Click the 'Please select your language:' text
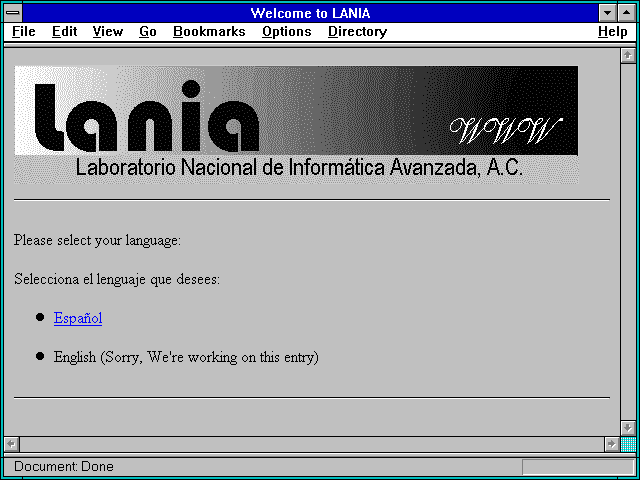 click(x=97, y=240)
